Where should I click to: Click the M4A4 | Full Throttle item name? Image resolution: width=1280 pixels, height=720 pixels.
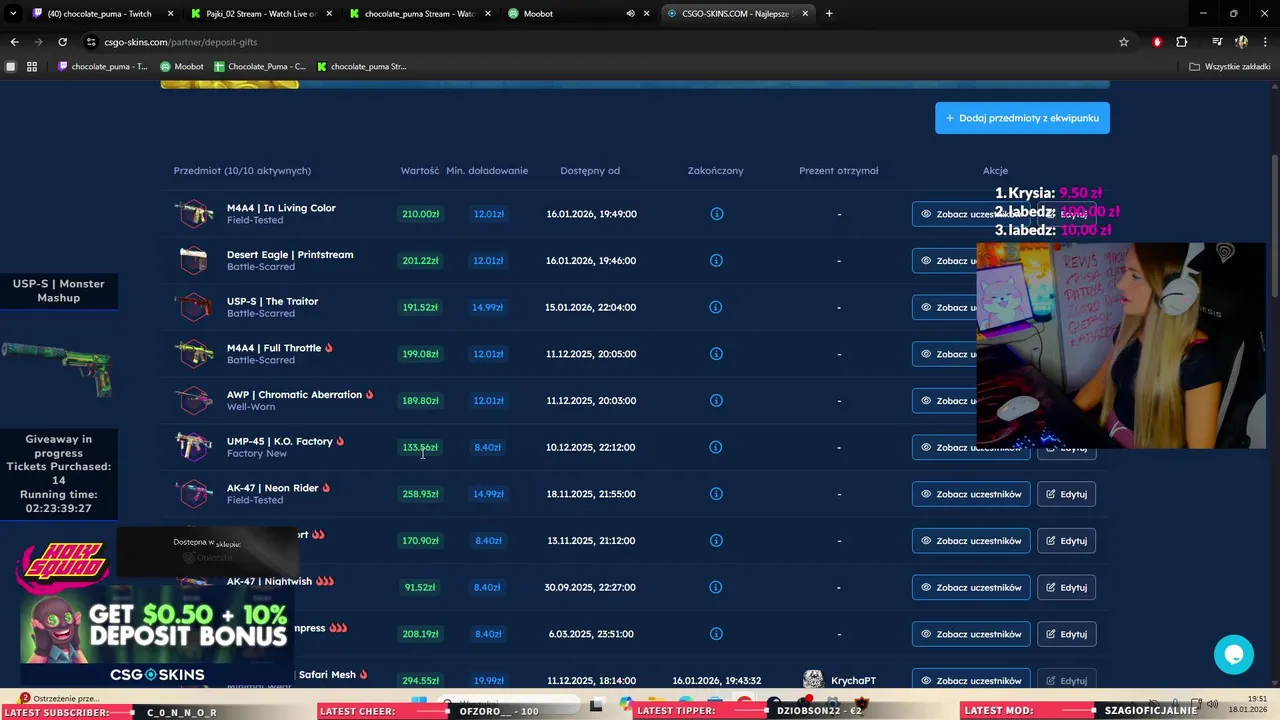tap(274, 348)
